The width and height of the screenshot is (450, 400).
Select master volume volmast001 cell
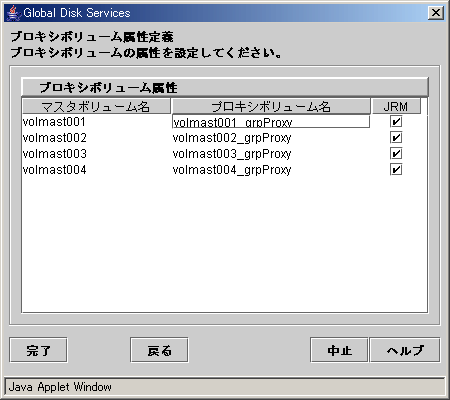[x=96, y=122]
